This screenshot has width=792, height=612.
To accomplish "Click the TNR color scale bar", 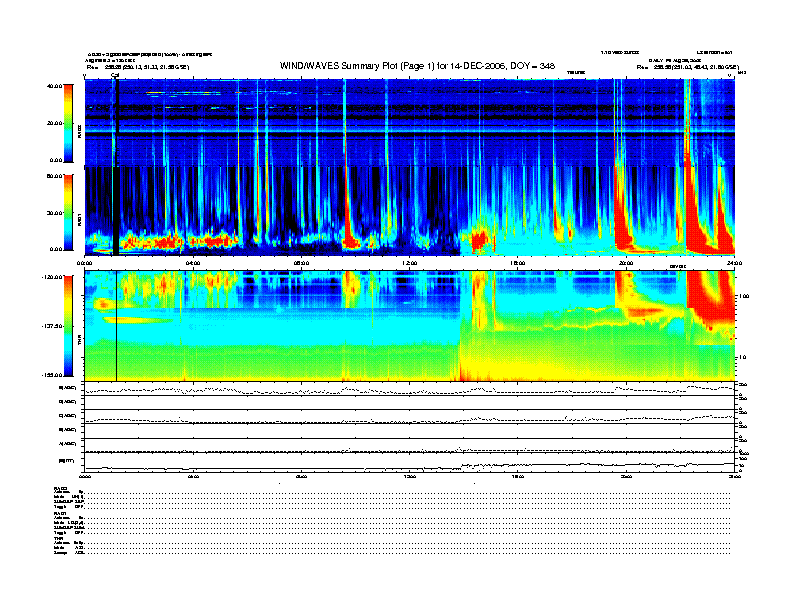I will click(68, 326).
